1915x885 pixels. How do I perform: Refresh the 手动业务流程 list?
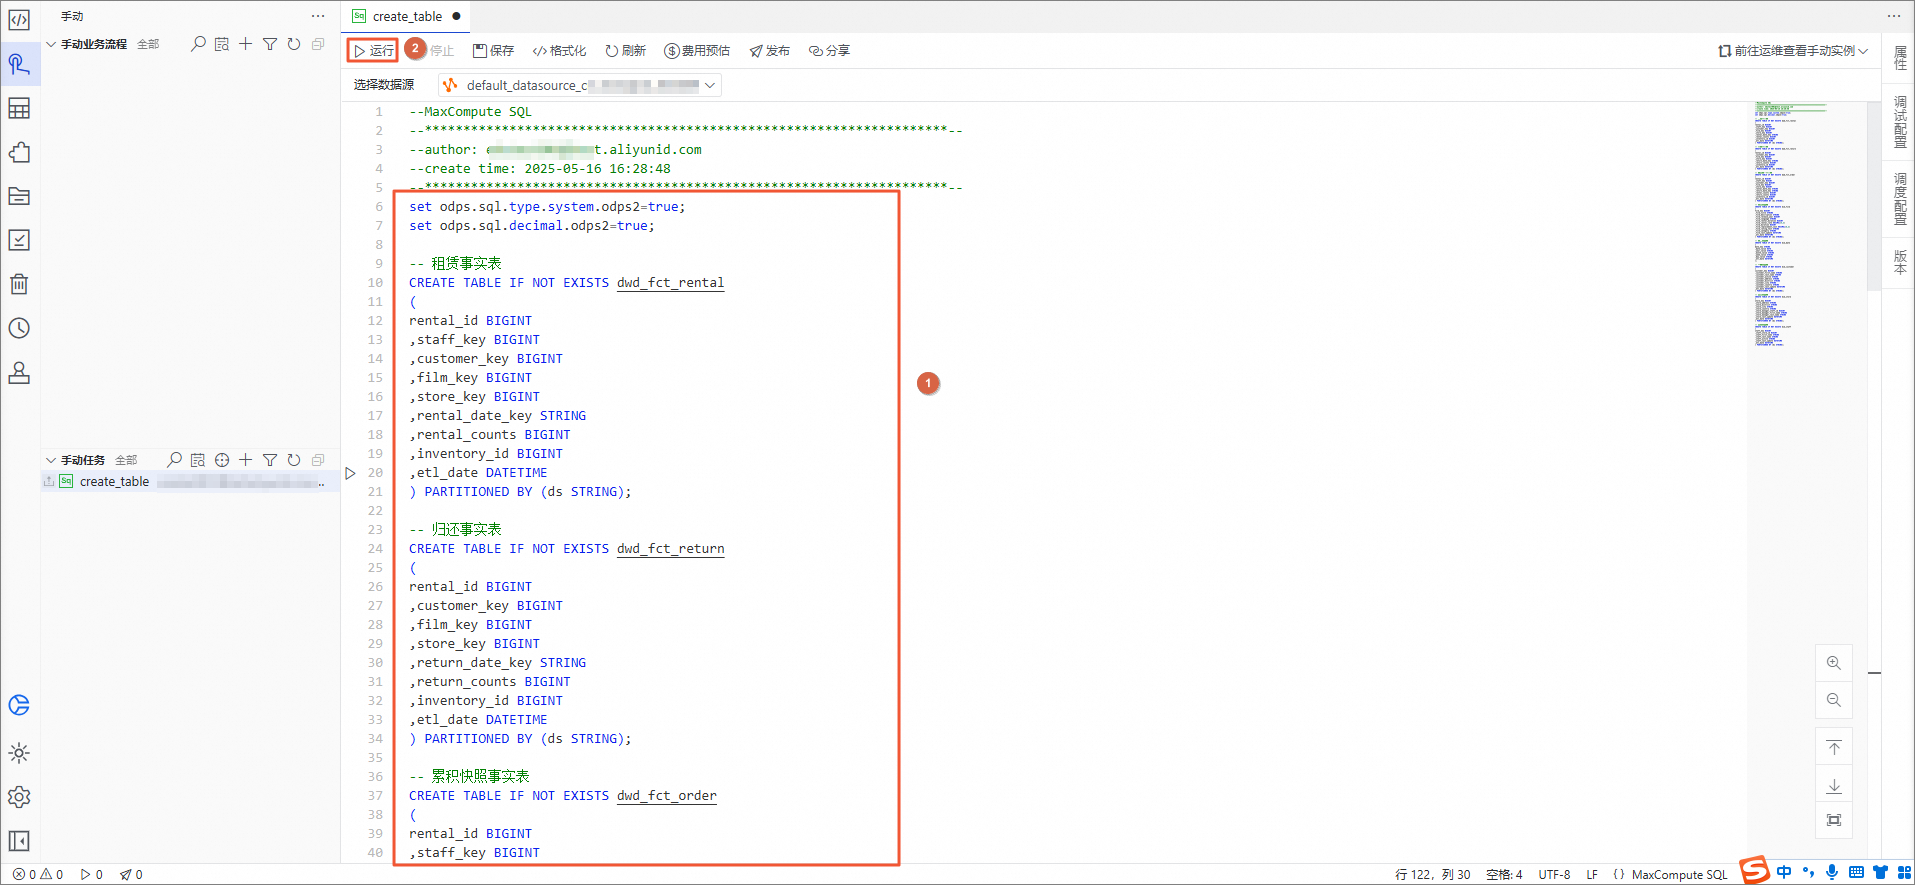coord(294,44)
